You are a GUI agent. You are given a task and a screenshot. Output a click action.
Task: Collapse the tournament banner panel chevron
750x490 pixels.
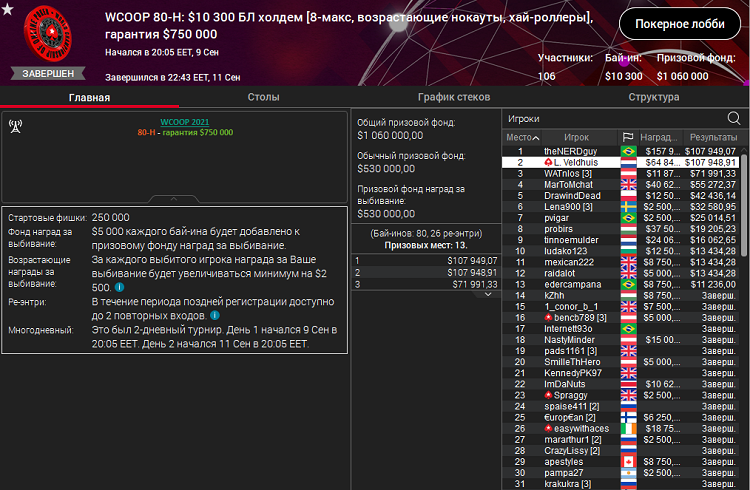tap(174, 199)
